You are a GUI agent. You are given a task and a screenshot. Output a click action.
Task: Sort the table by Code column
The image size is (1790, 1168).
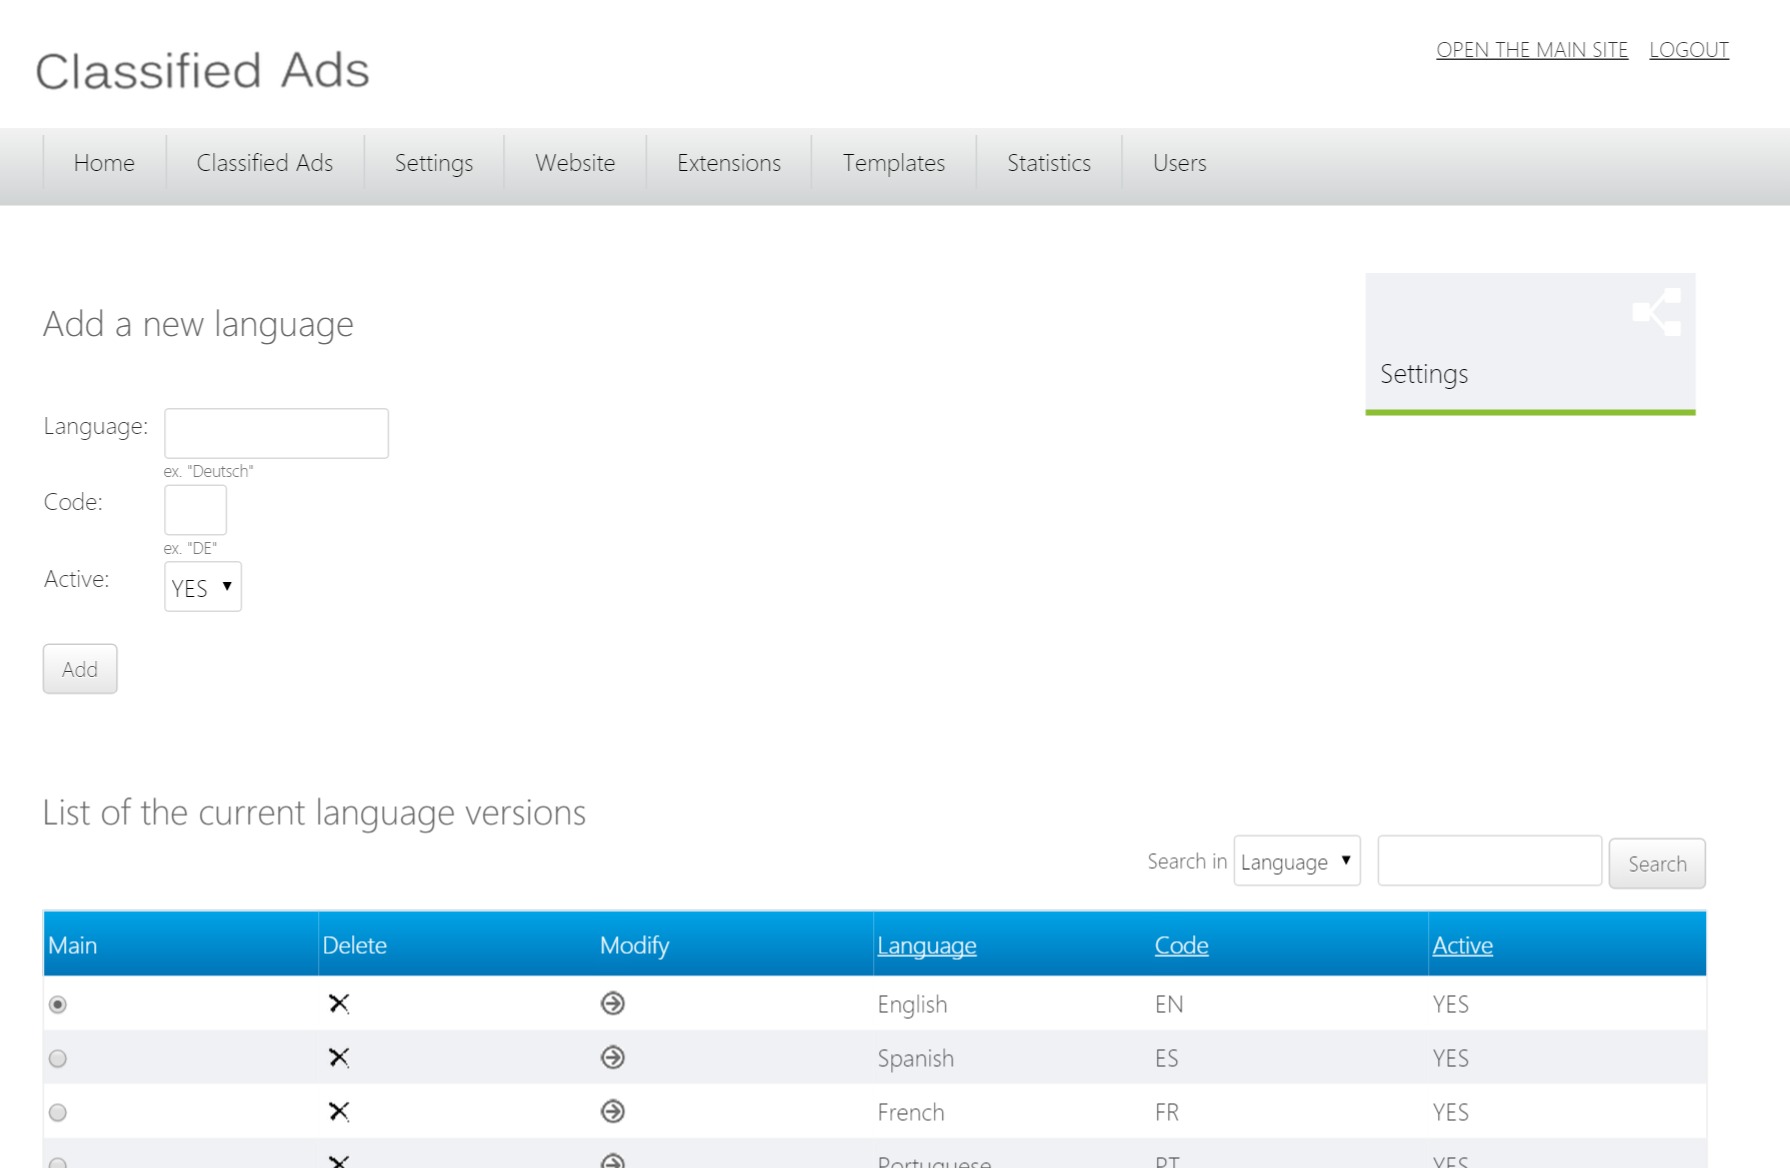pos(1180,944)
